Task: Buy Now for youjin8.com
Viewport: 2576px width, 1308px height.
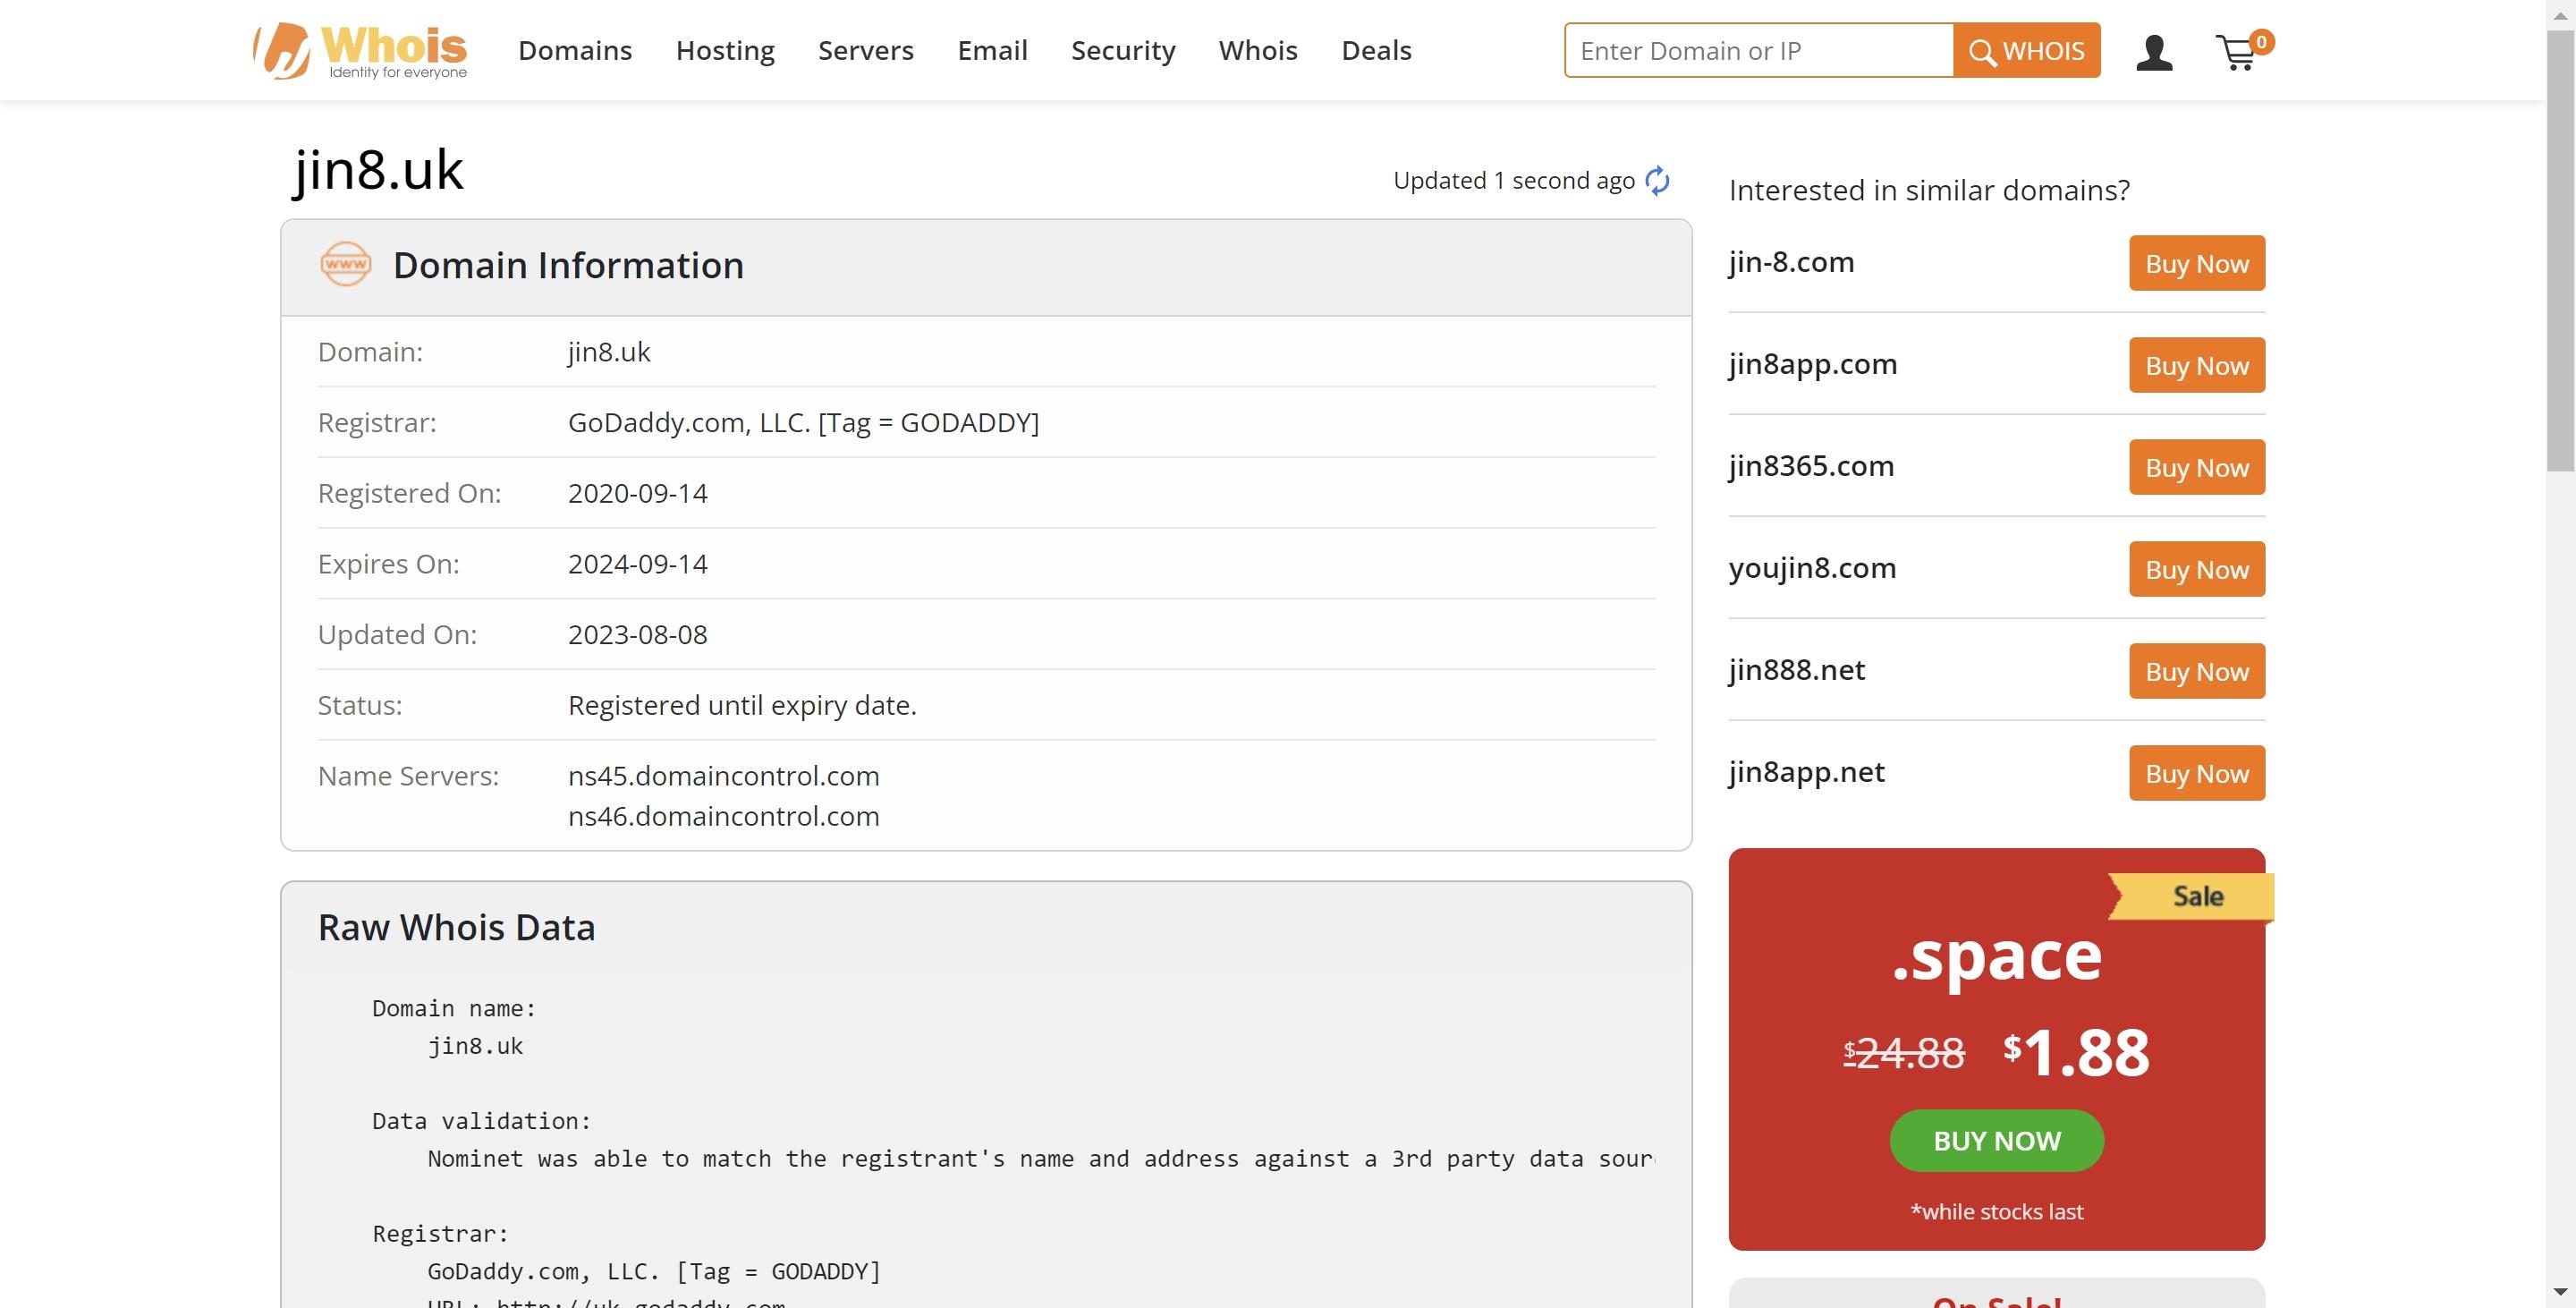Action: (x=2197, y=569)
